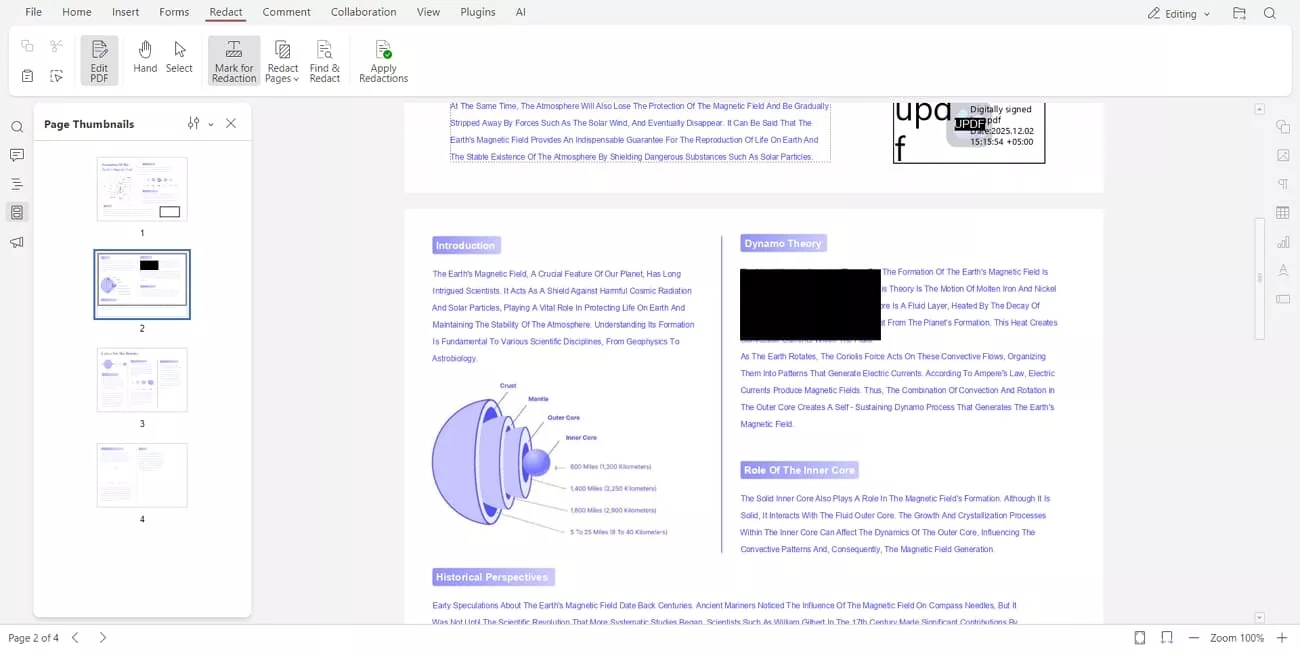The height and width of the screenshot is (651, 1300).
Task: Switch to the Forms tab
Action: point(174,12)
